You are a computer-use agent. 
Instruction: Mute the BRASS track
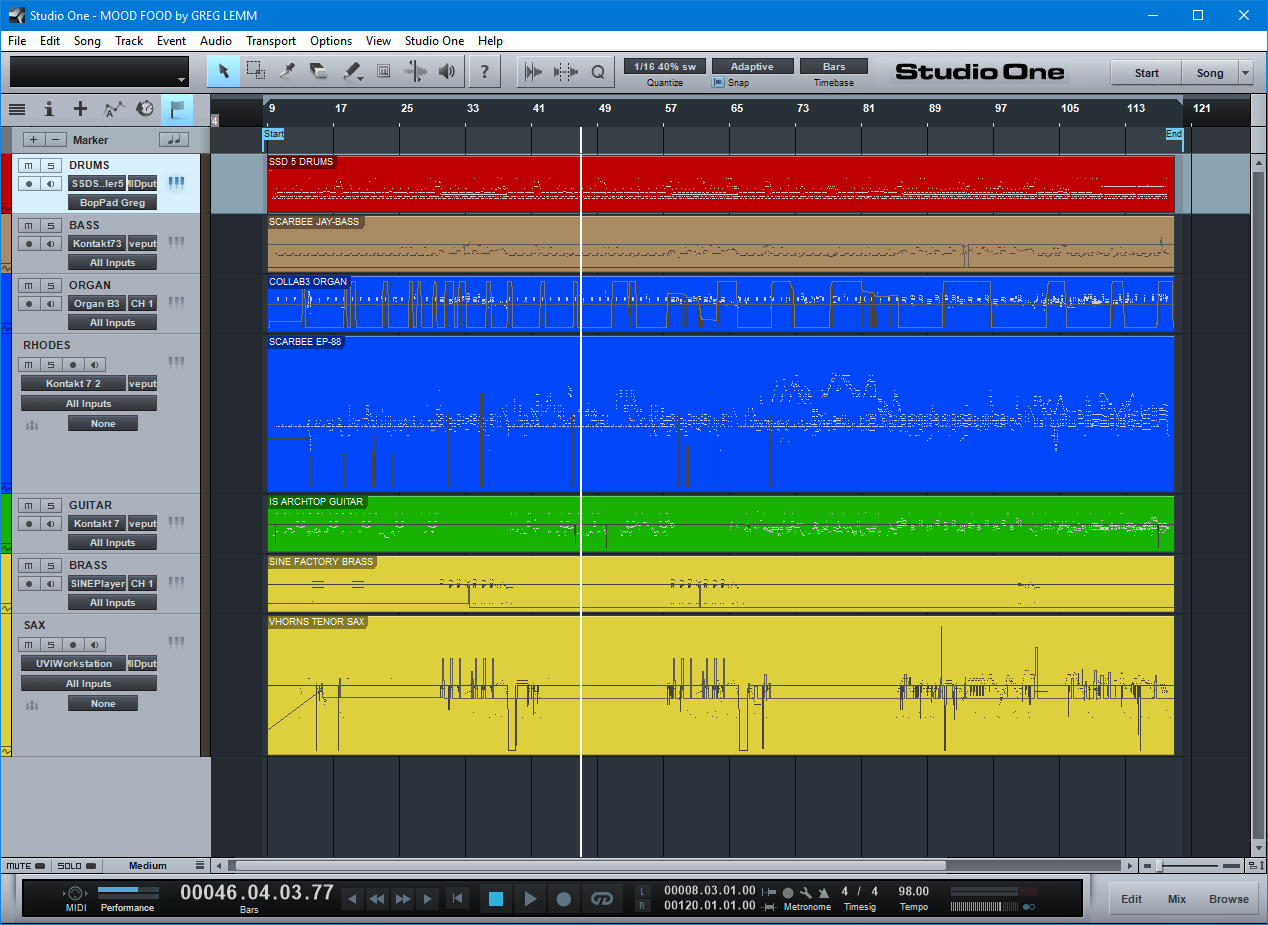(29, 565)
